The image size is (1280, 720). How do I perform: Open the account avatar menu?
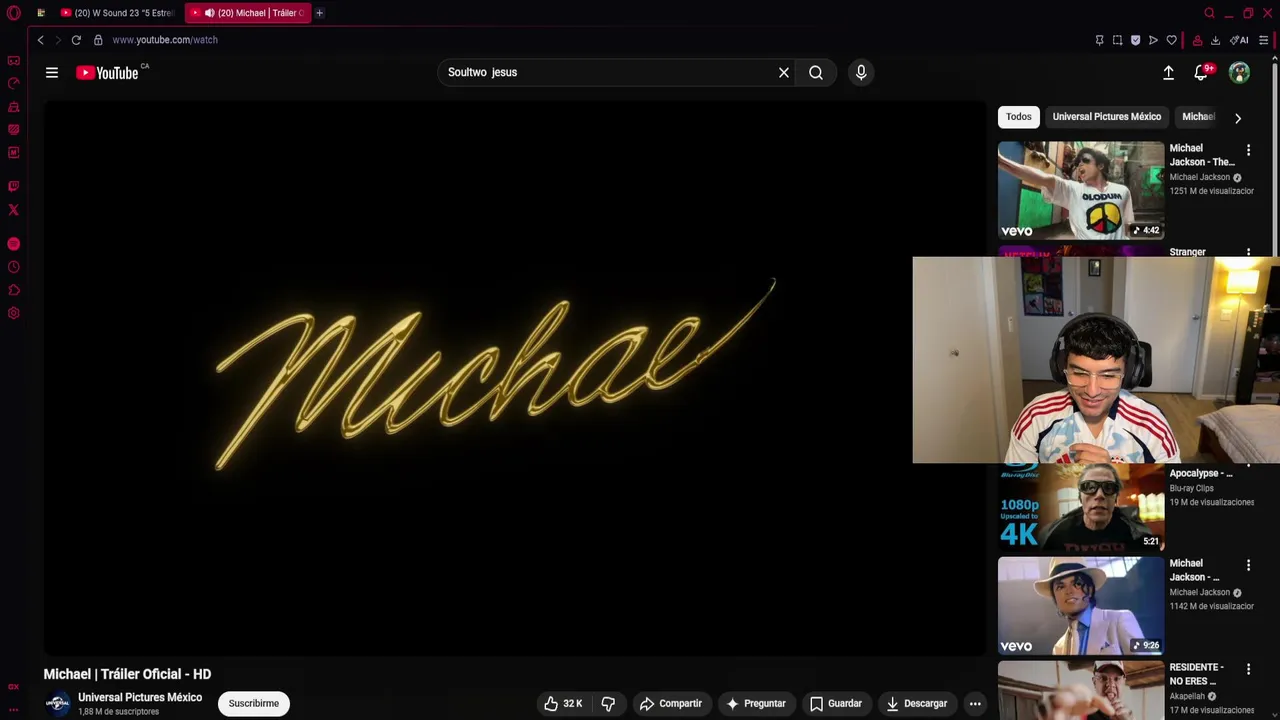tap(1239, 72)
